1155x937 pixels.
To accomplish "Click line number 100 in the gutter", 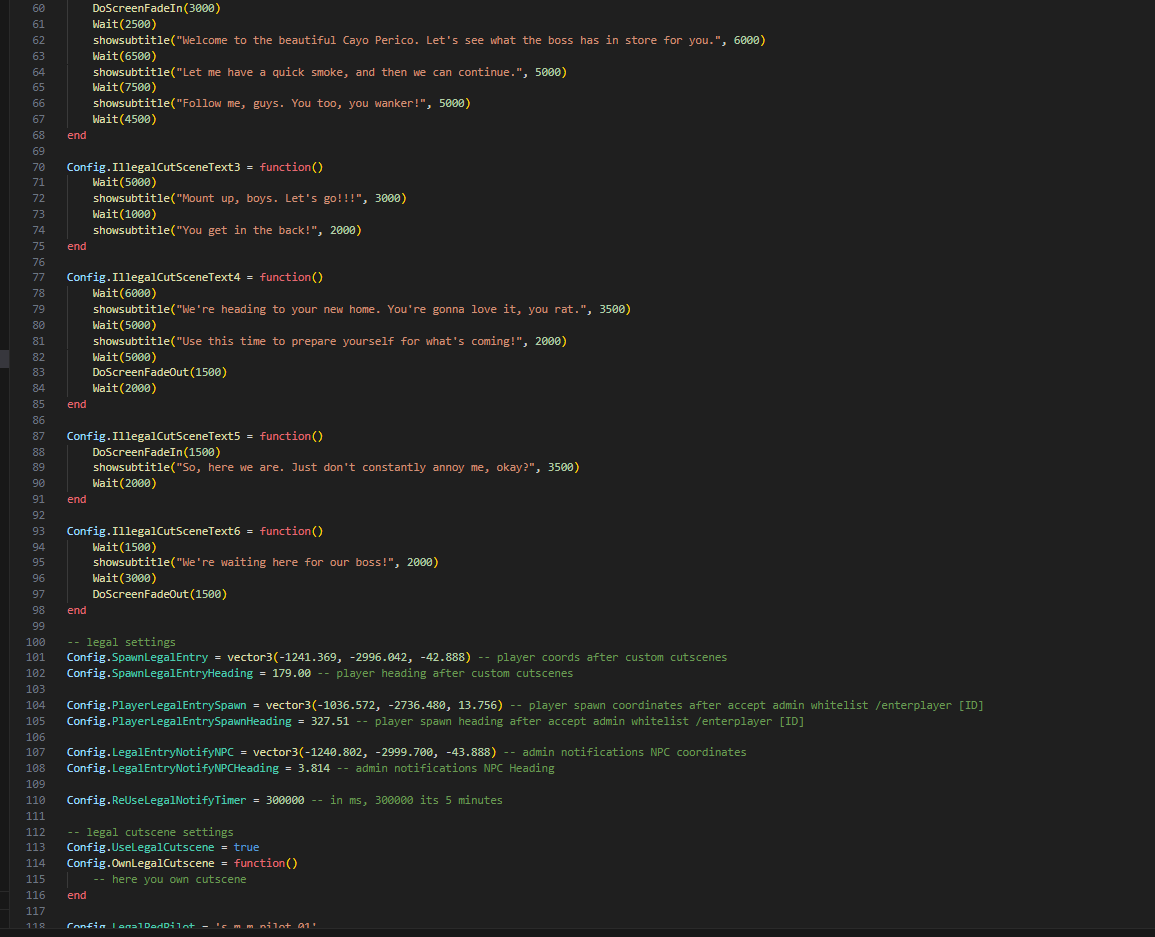I will (x=34, y=641).
